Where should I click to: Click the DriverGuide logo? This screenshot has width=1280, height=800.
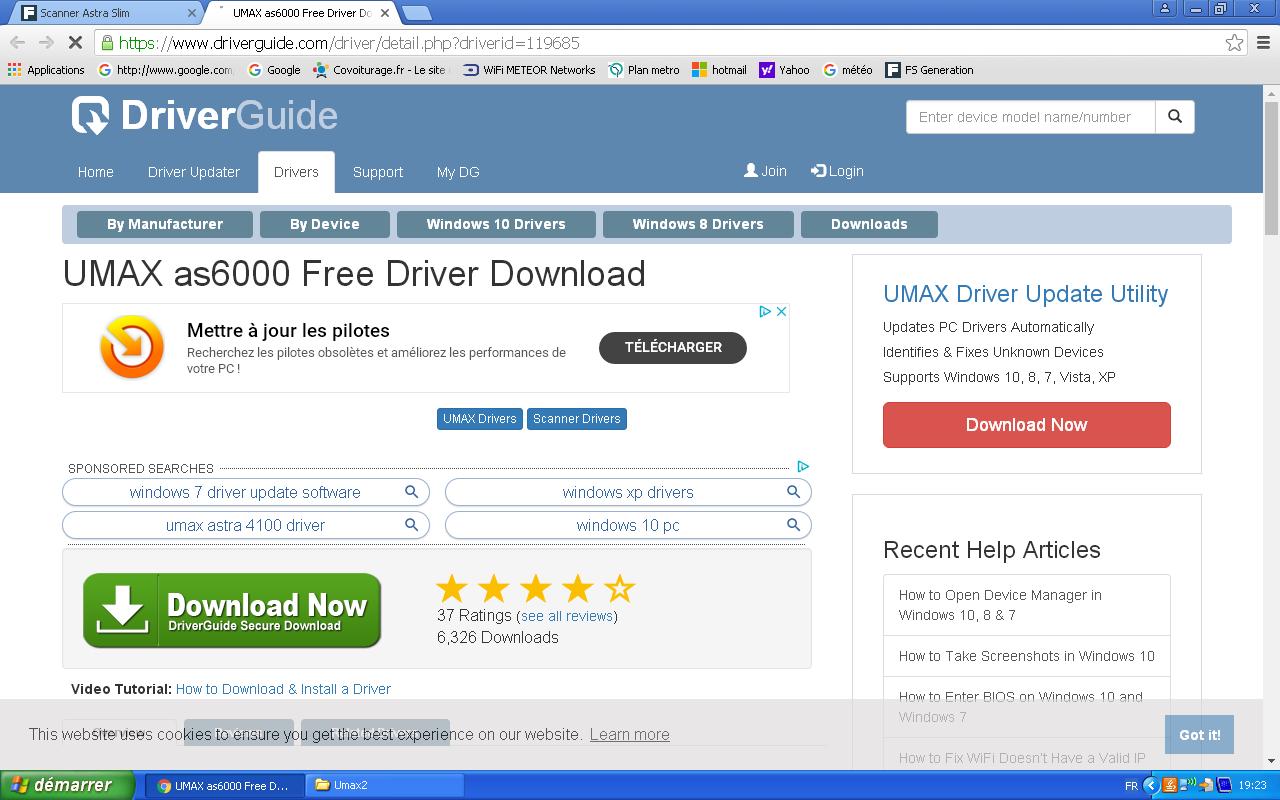tap(205, 115)
